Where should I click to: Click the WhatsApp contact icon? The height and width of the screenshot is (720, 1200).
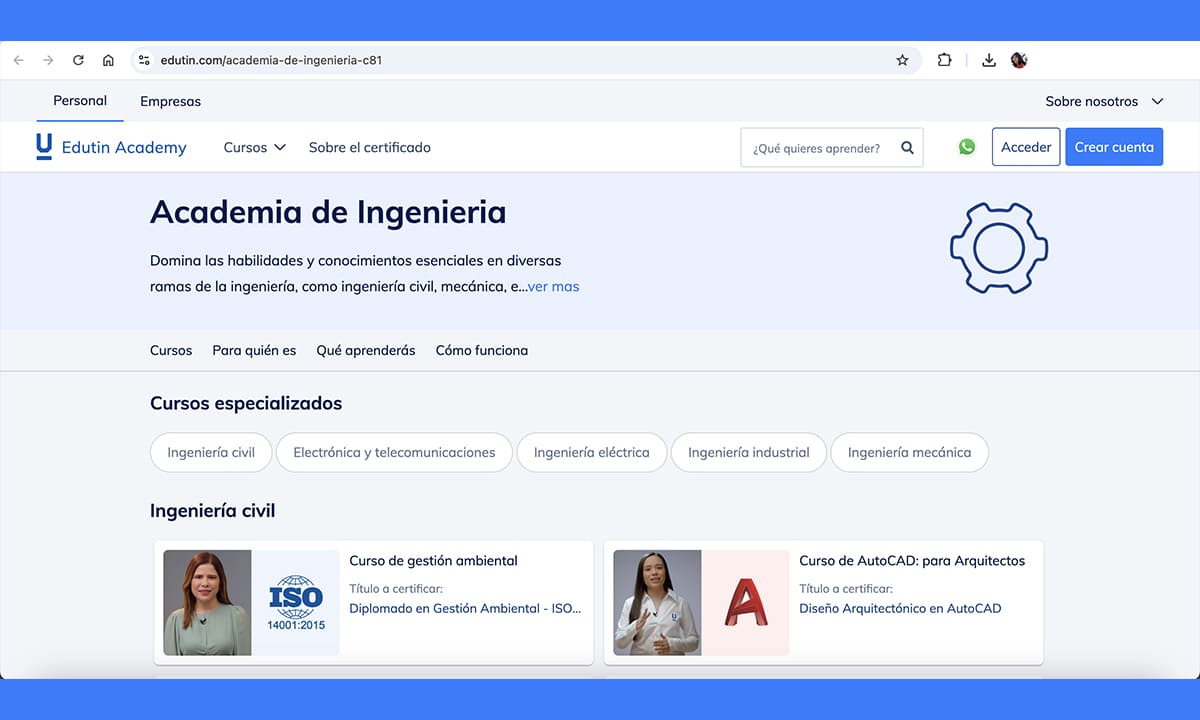(x=966, y=147)
